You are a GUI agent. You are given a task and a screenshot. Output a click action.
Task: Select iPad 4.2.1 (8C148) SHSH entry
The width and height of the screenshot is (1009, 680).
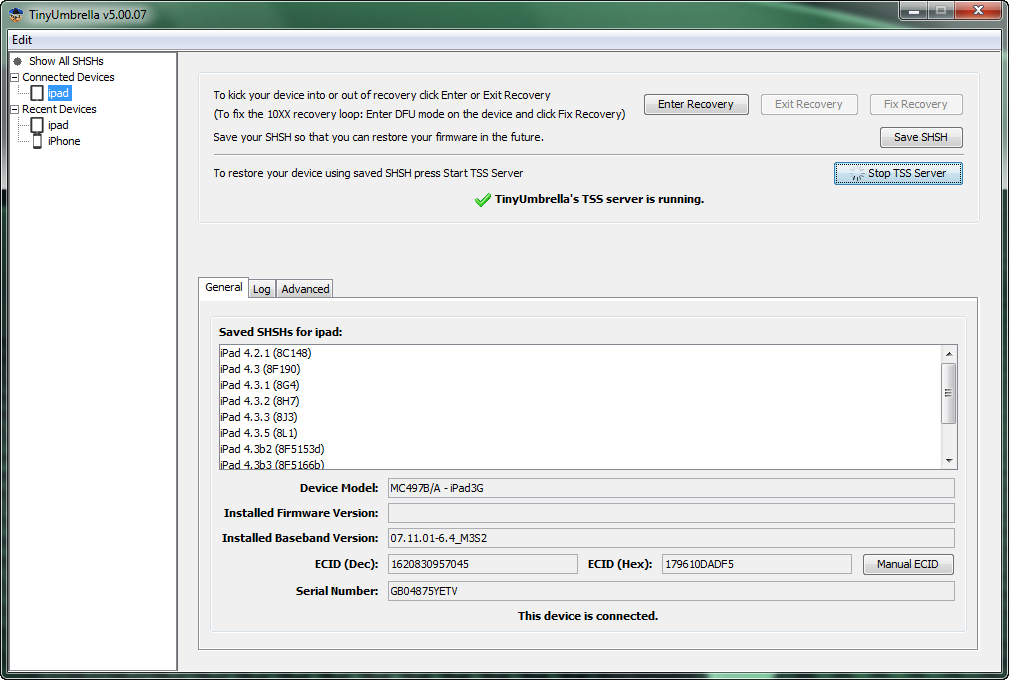pyautogui.click(x=580, y=353)
